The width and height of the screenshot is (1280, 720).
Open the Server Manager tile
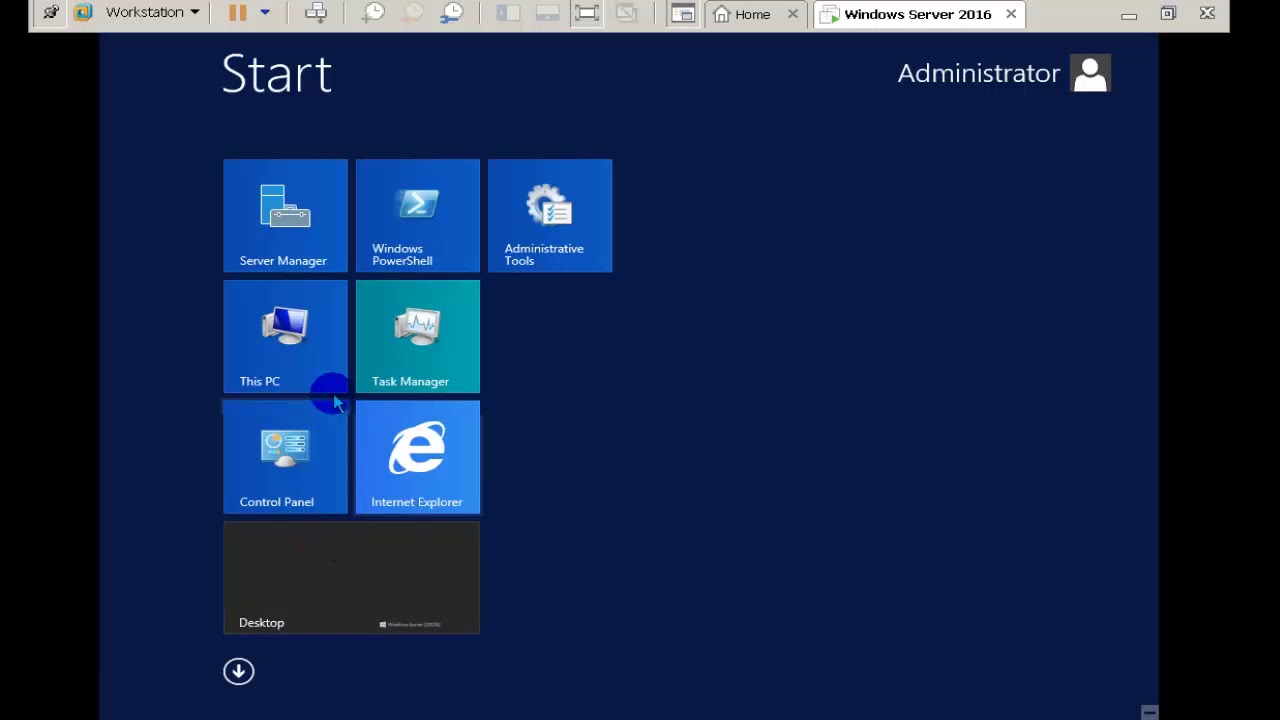coord(285,215)
